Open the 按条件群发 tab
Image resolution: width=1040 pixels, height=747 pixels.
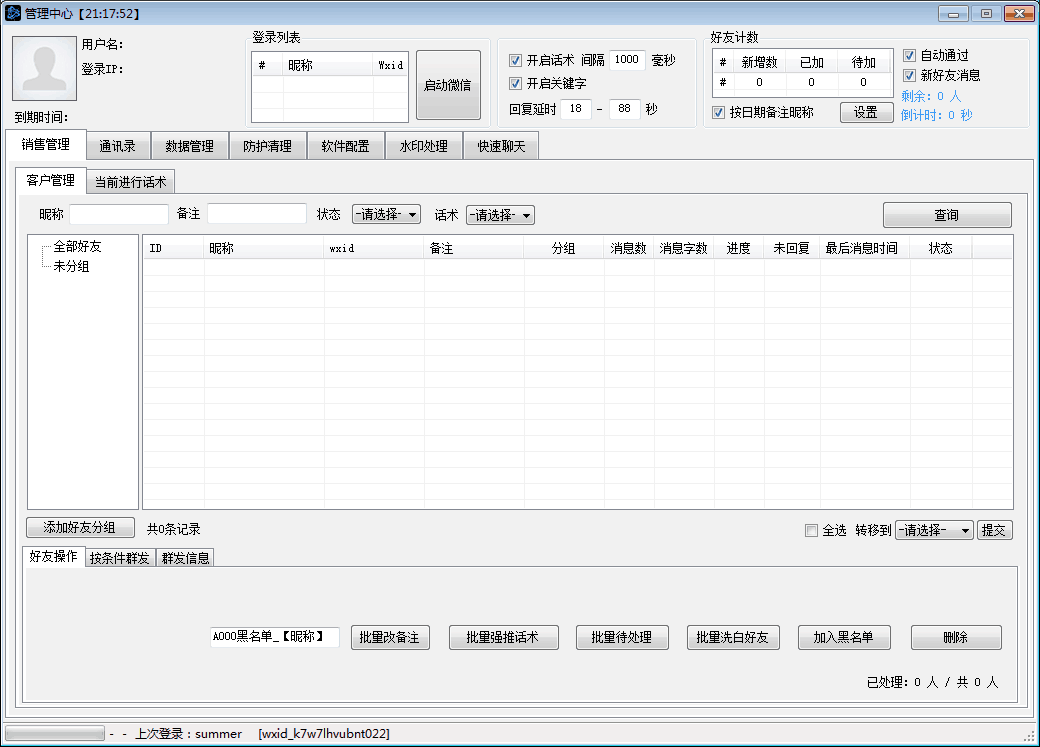pos(119,558)
